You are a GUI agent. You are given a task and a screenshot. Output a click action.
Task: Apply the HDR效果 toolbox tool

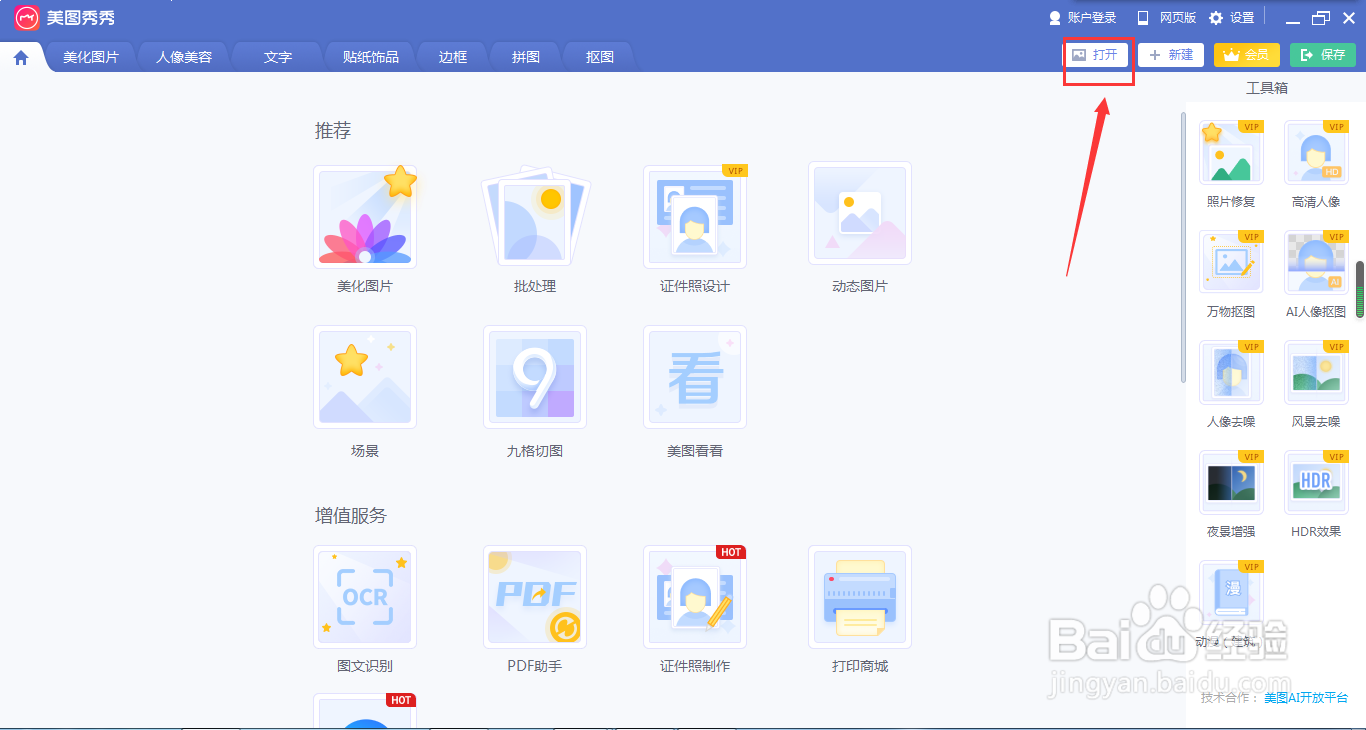pos(1316,483)
